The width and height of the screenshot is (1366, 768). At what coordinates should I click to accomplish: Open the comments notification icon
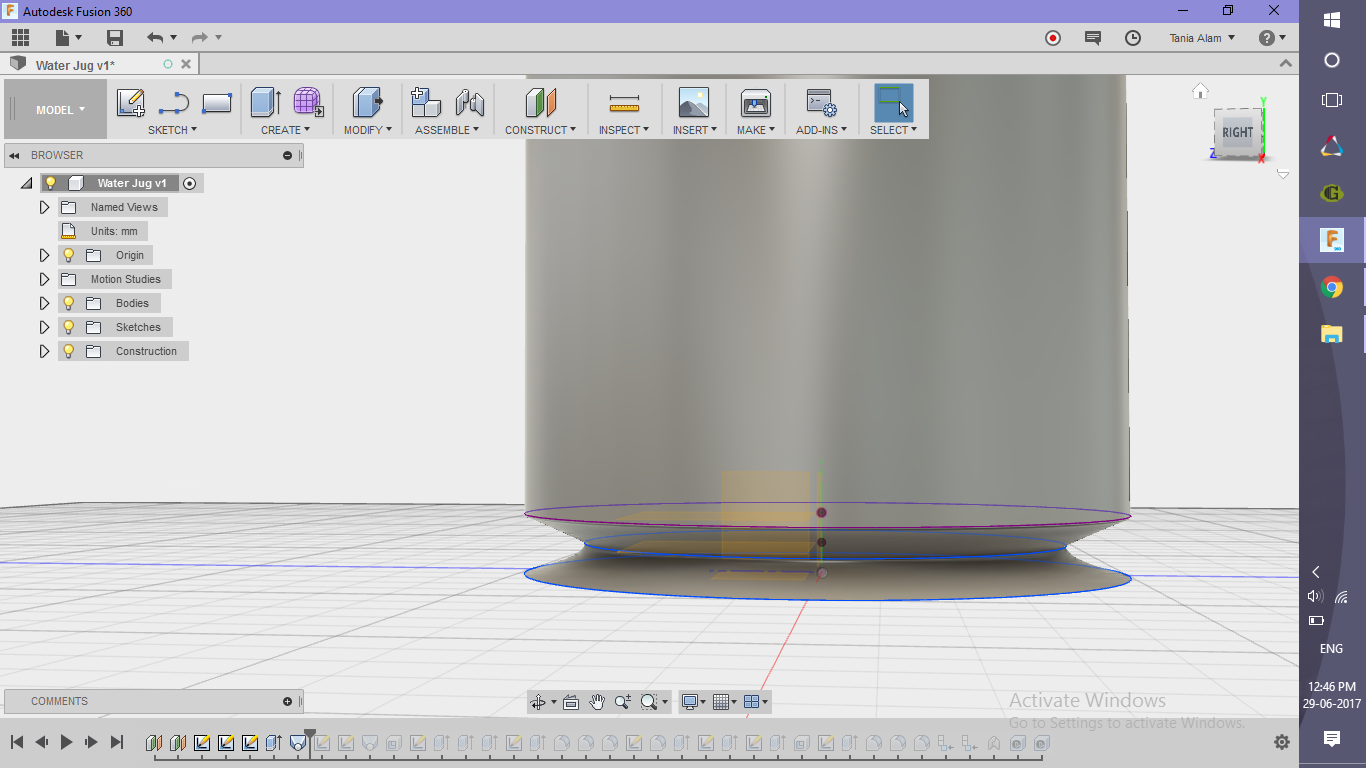click(x=1093, y=38)
